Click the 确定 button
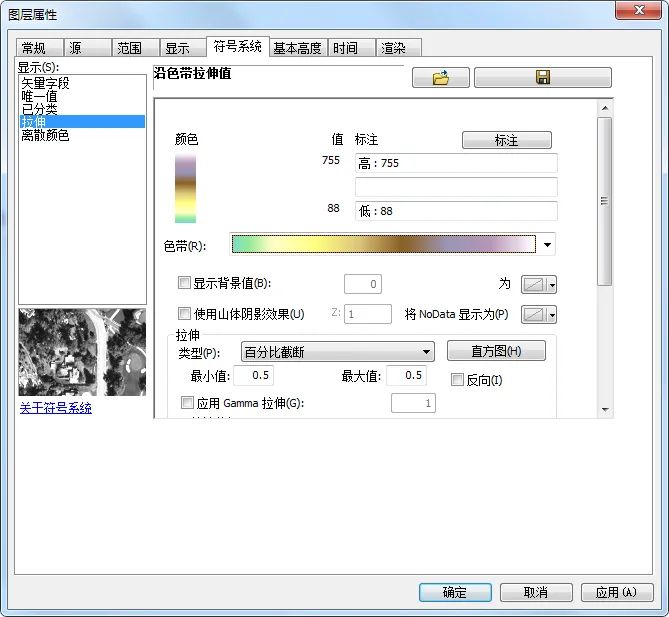This screenshot has width=669, height=617. pos(455,592)
